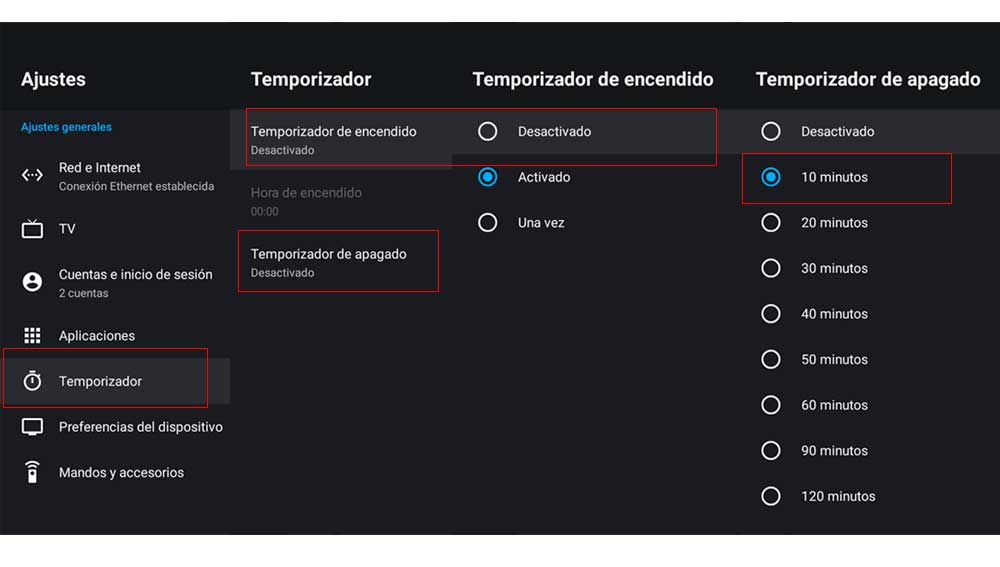Set sleep timer to 10 minutos

click(771, 177)
